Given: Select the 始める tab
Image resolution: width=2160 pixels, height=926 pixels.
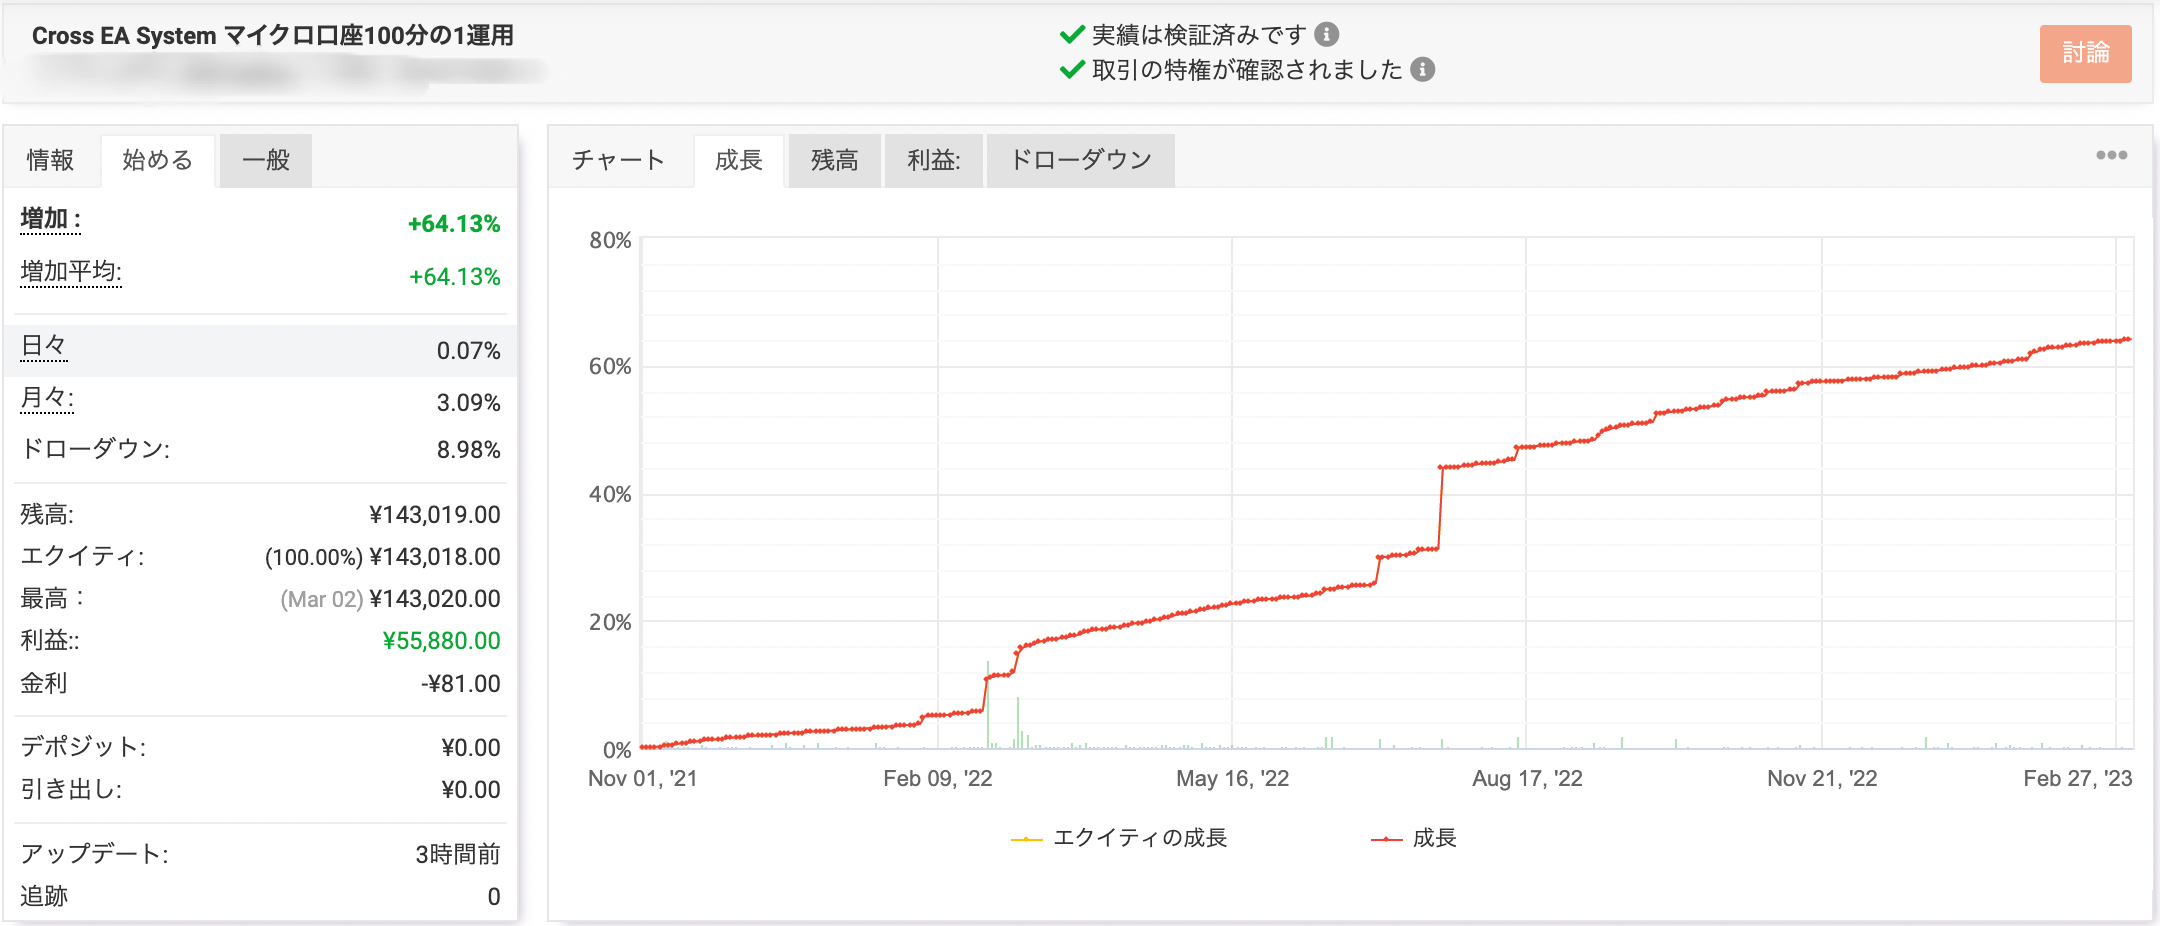Looking at the screenshot, I should tap(157, 160).
